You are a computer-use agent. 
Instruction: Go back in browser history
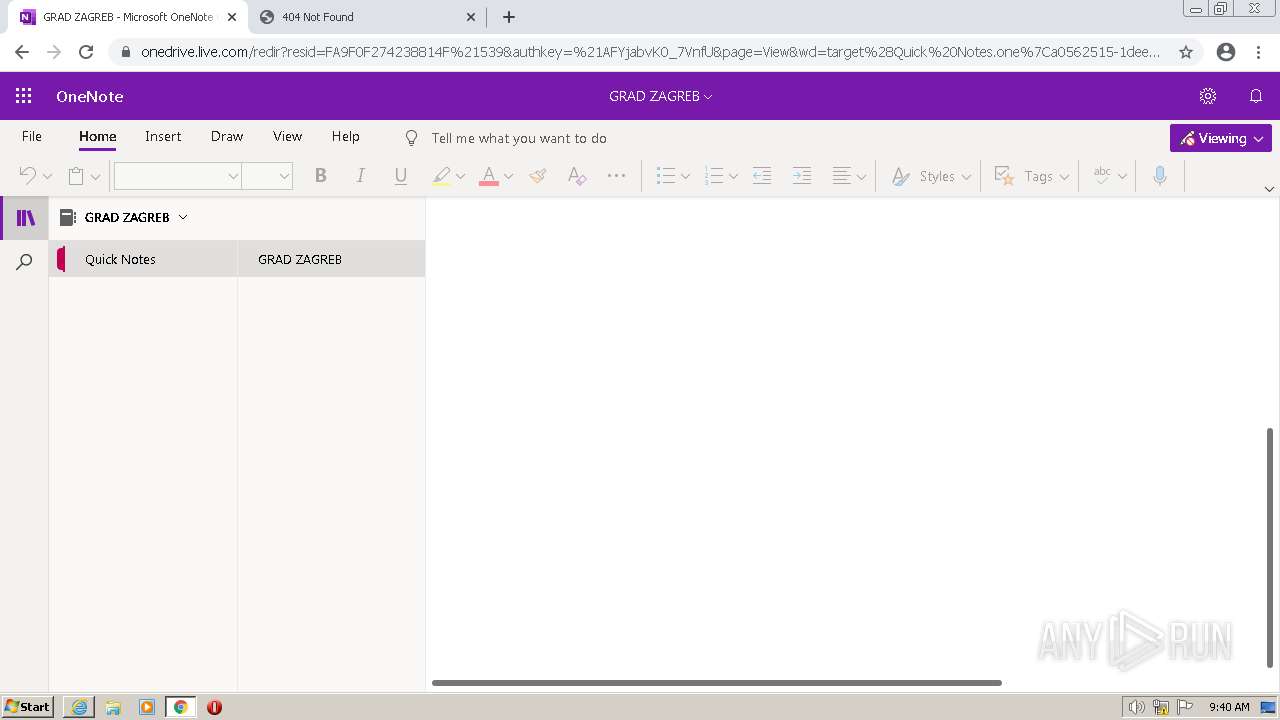point(22,52)
